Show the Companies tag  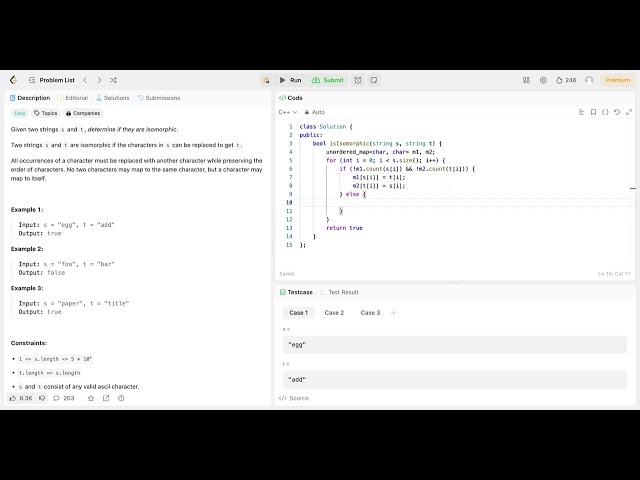(x=83, y=113)
